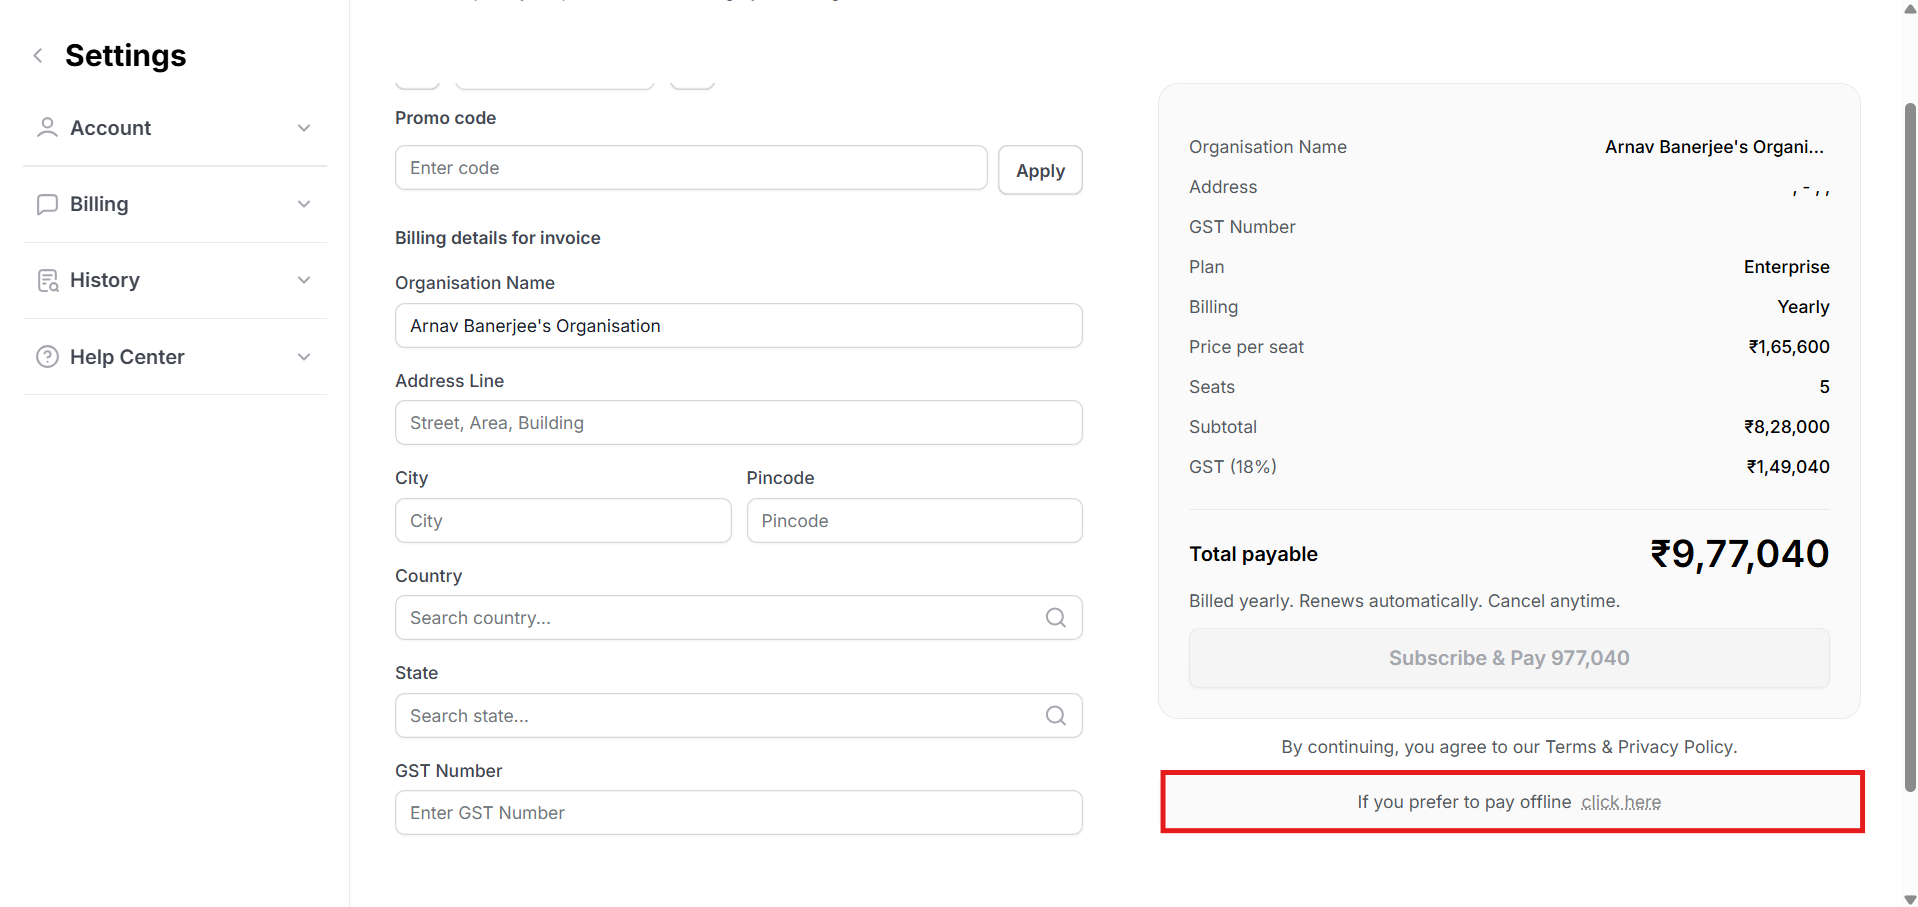Click the search icon in Country field

point(1055,618)
